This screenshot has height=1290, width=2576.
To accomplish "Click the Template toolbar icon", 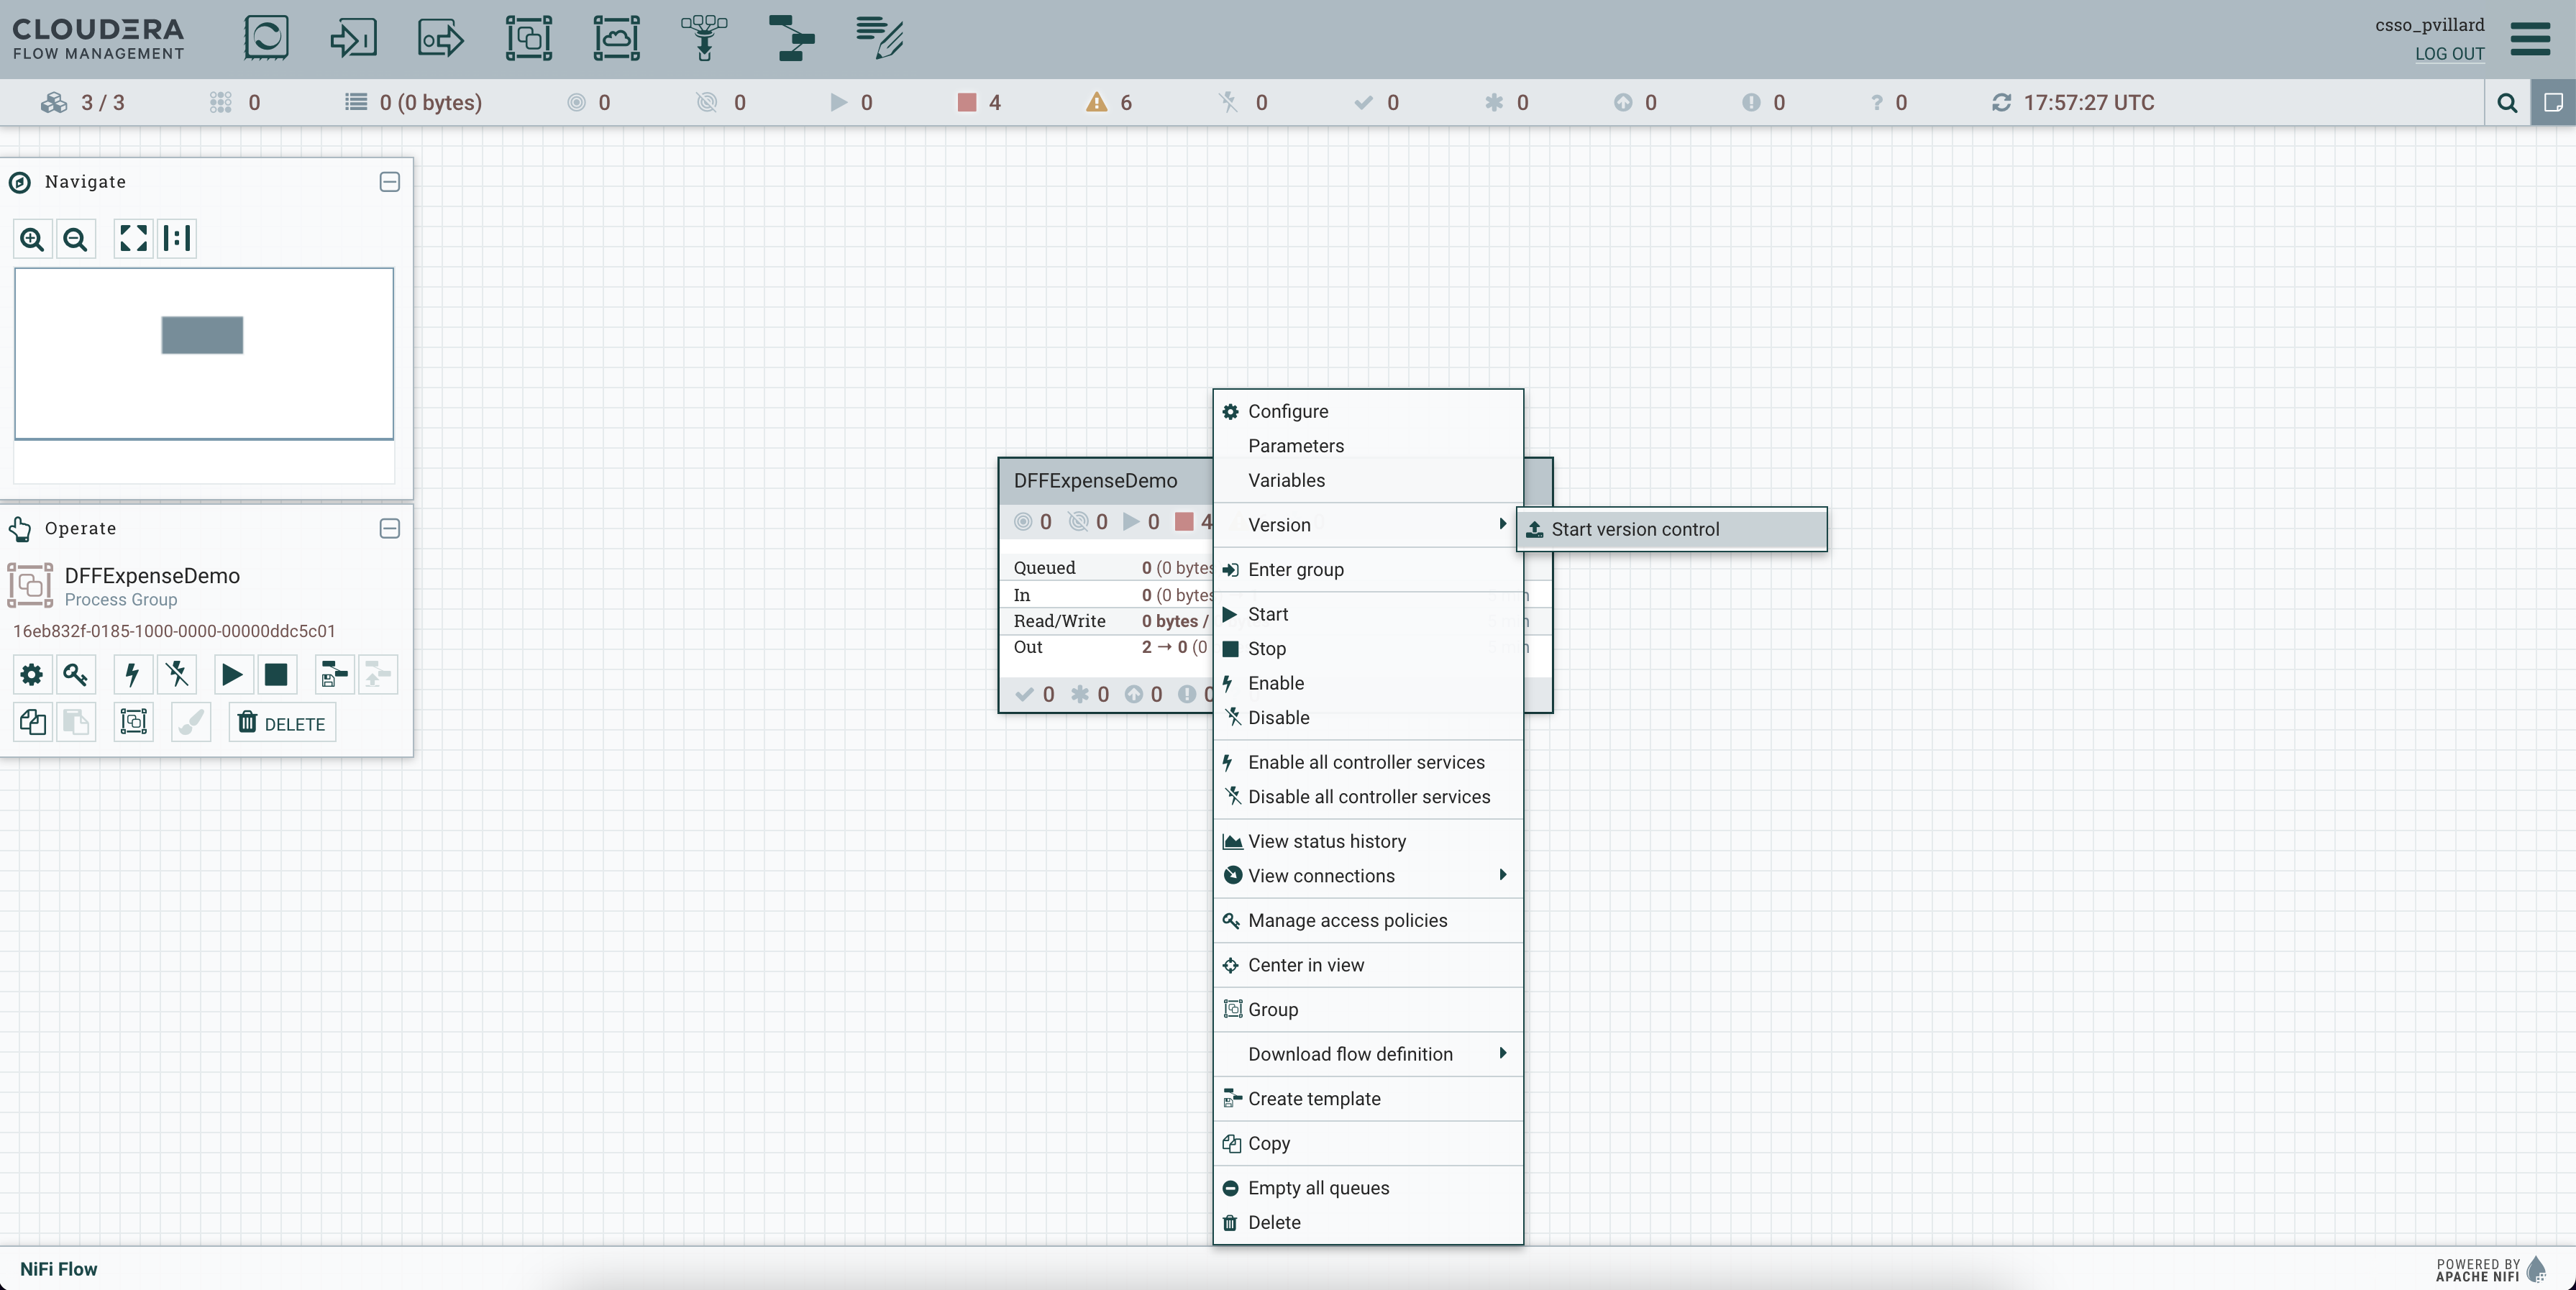I will pyautogui.click(x=791, y=38).
